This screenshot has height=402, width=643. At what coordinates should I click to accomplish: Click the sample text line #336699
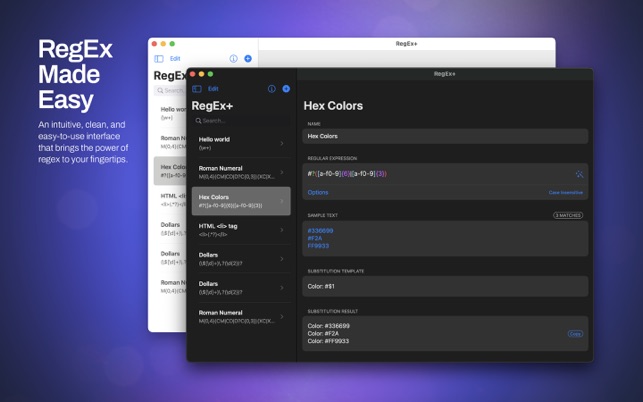(320, 231)
